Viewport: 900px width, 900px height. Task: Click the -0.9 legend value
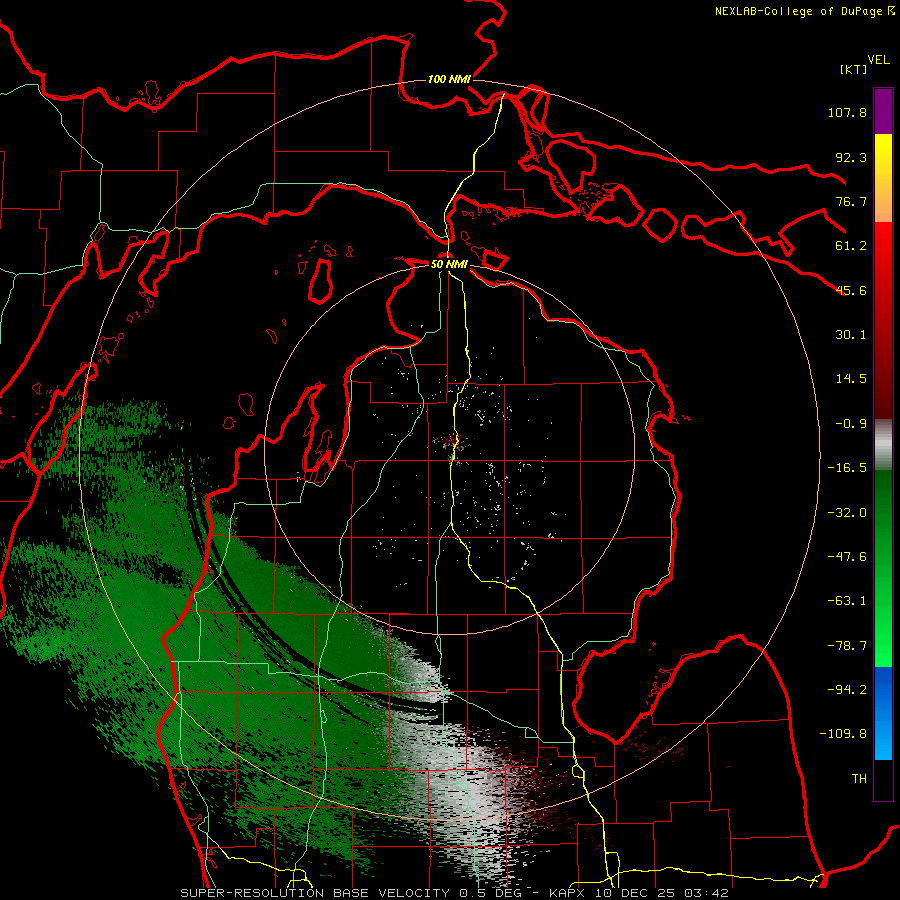pos(851,424)
